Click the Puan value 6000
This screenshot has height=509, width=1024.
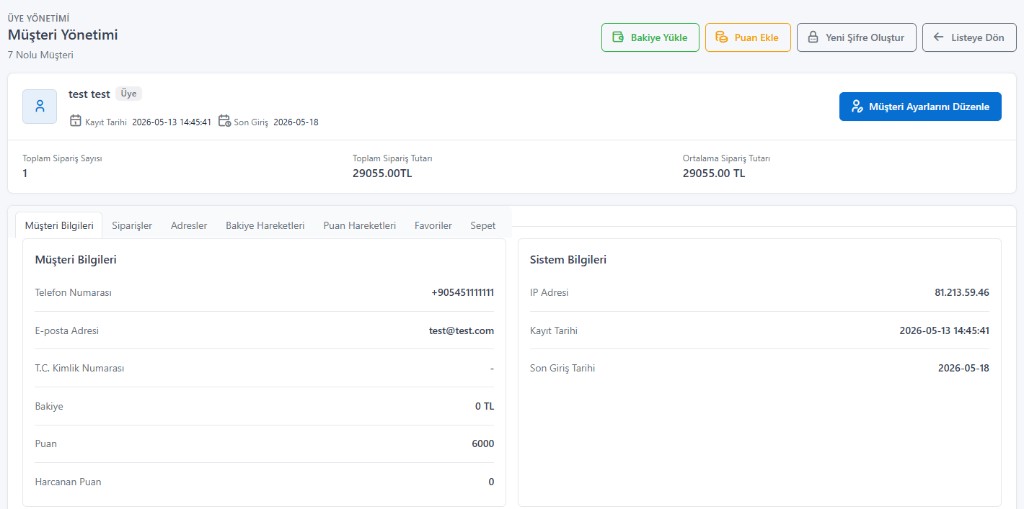[483, 444]
